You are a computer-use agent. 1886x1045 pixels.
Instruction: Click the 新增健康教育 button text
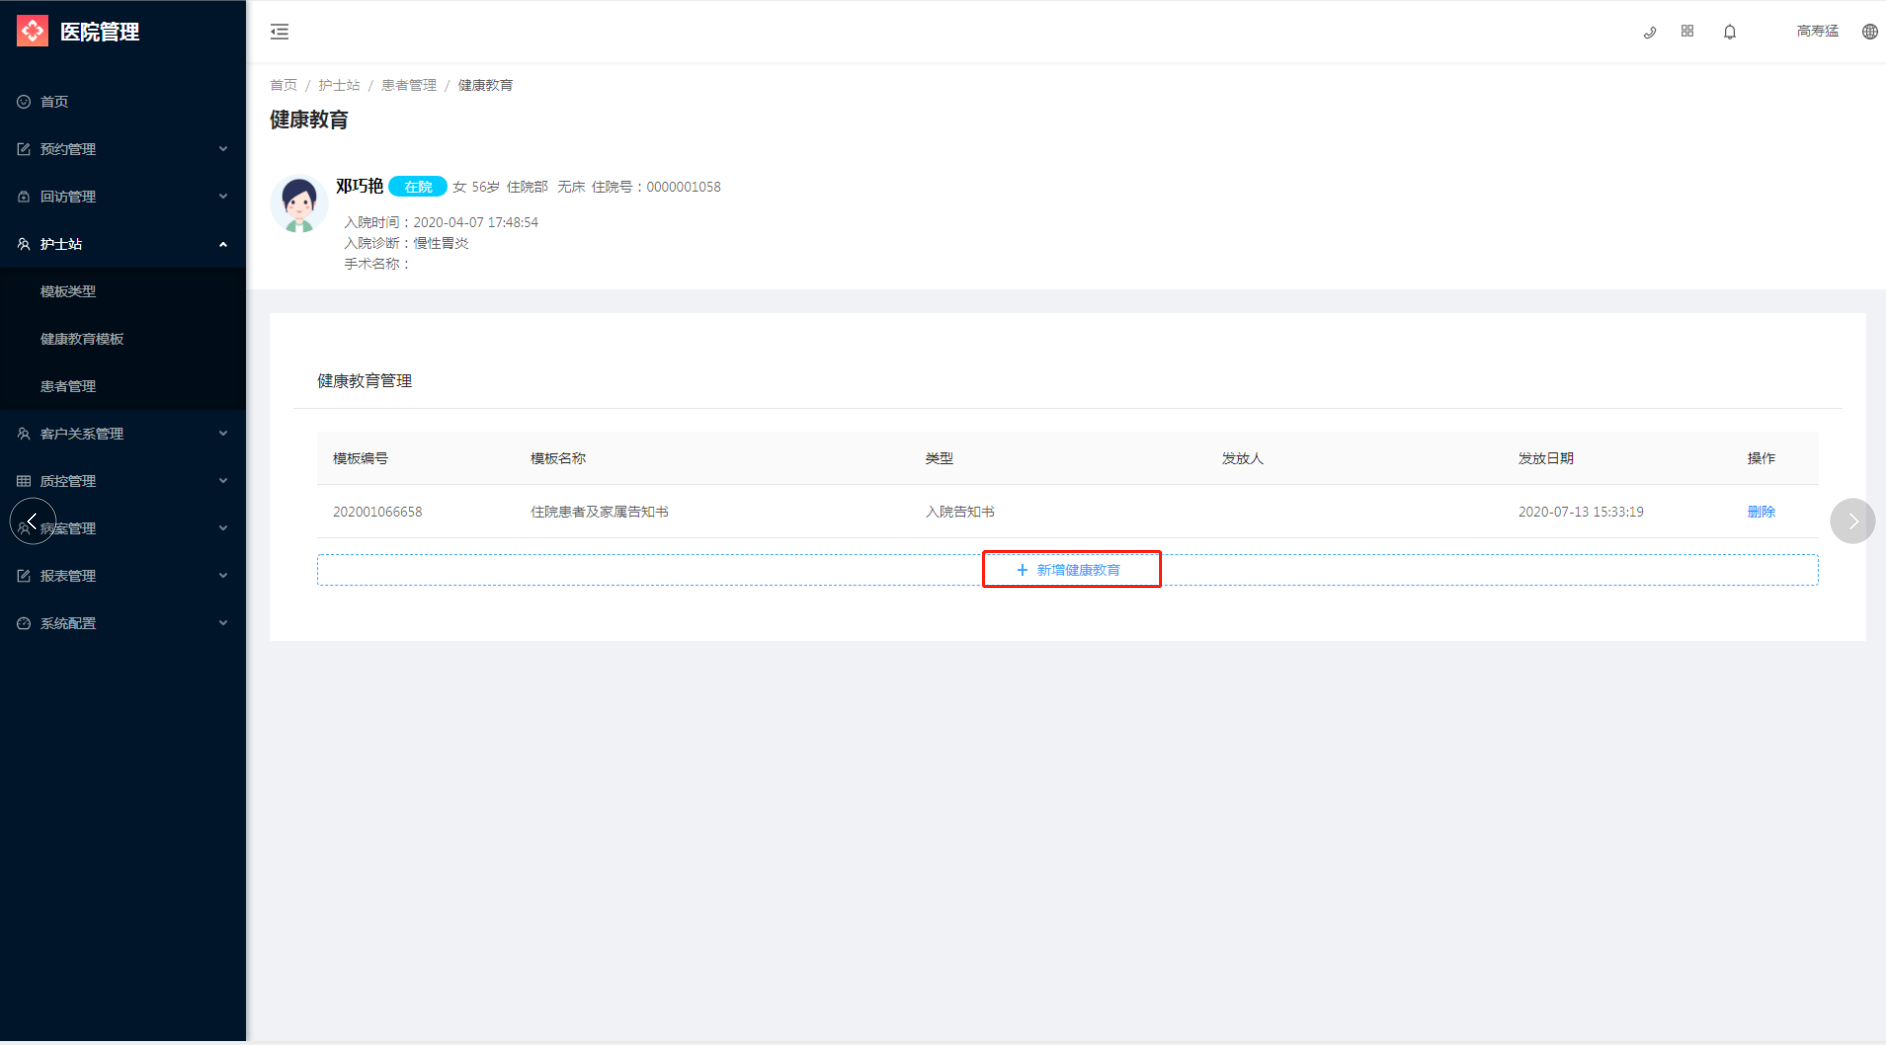[x=1078, y=570]
